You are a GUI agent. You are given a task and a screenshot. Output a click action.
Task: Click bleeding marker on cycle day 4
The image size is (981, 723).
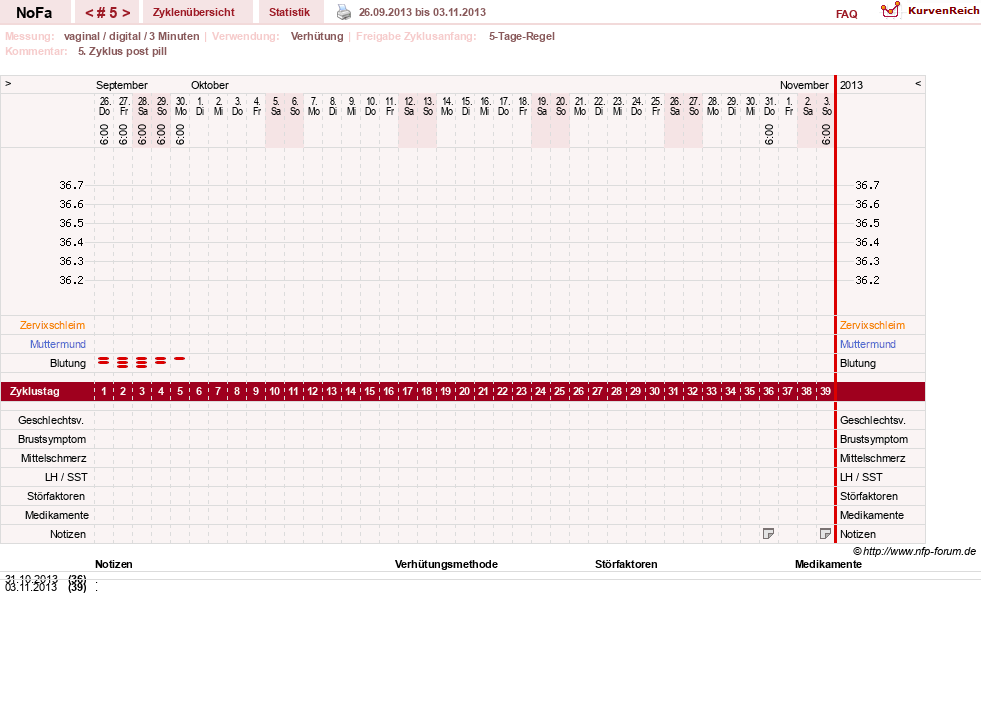[x=161, y=361]
